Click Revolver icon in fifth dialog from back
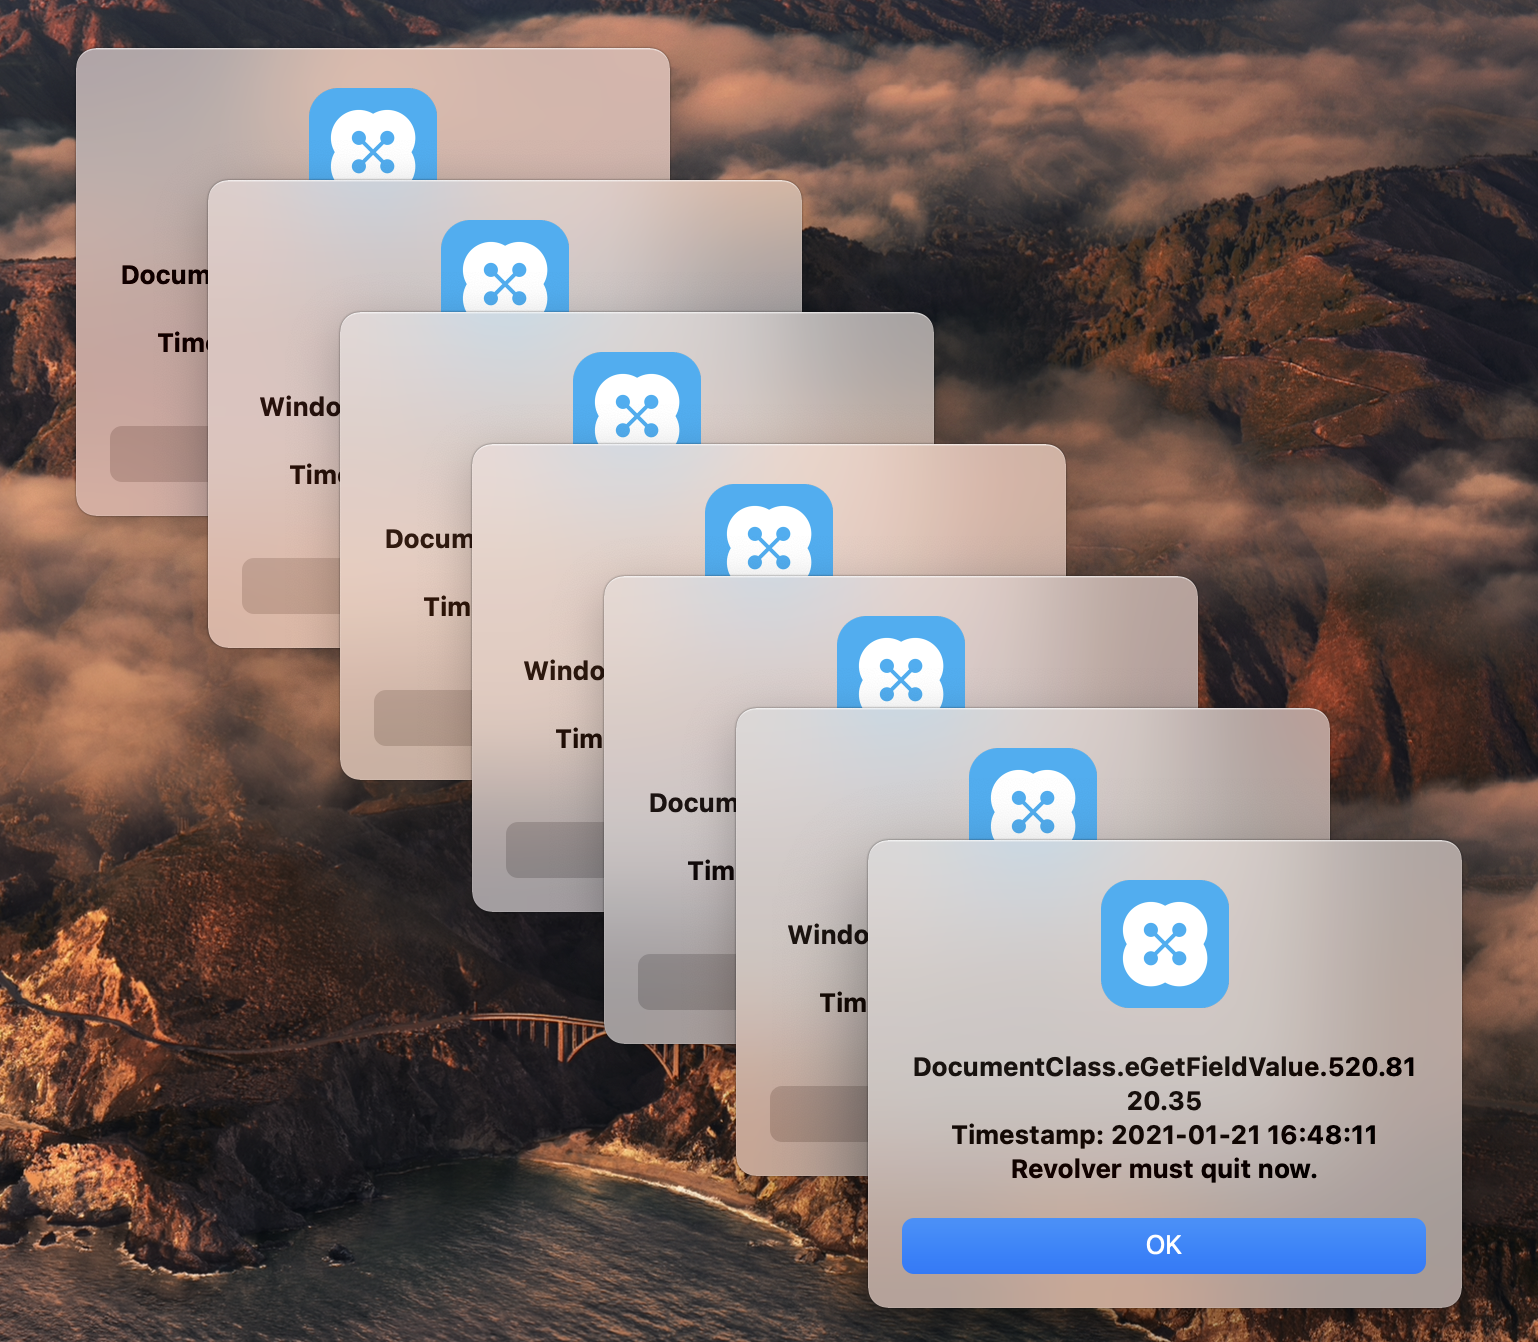This screenshot has width=1538, height=1342. 900,663
